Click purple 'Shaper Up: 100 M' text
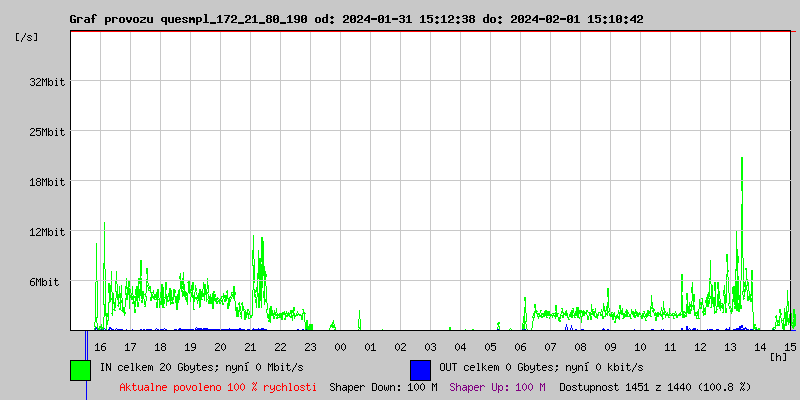800x400 pixels. click(x=497, y=387)
